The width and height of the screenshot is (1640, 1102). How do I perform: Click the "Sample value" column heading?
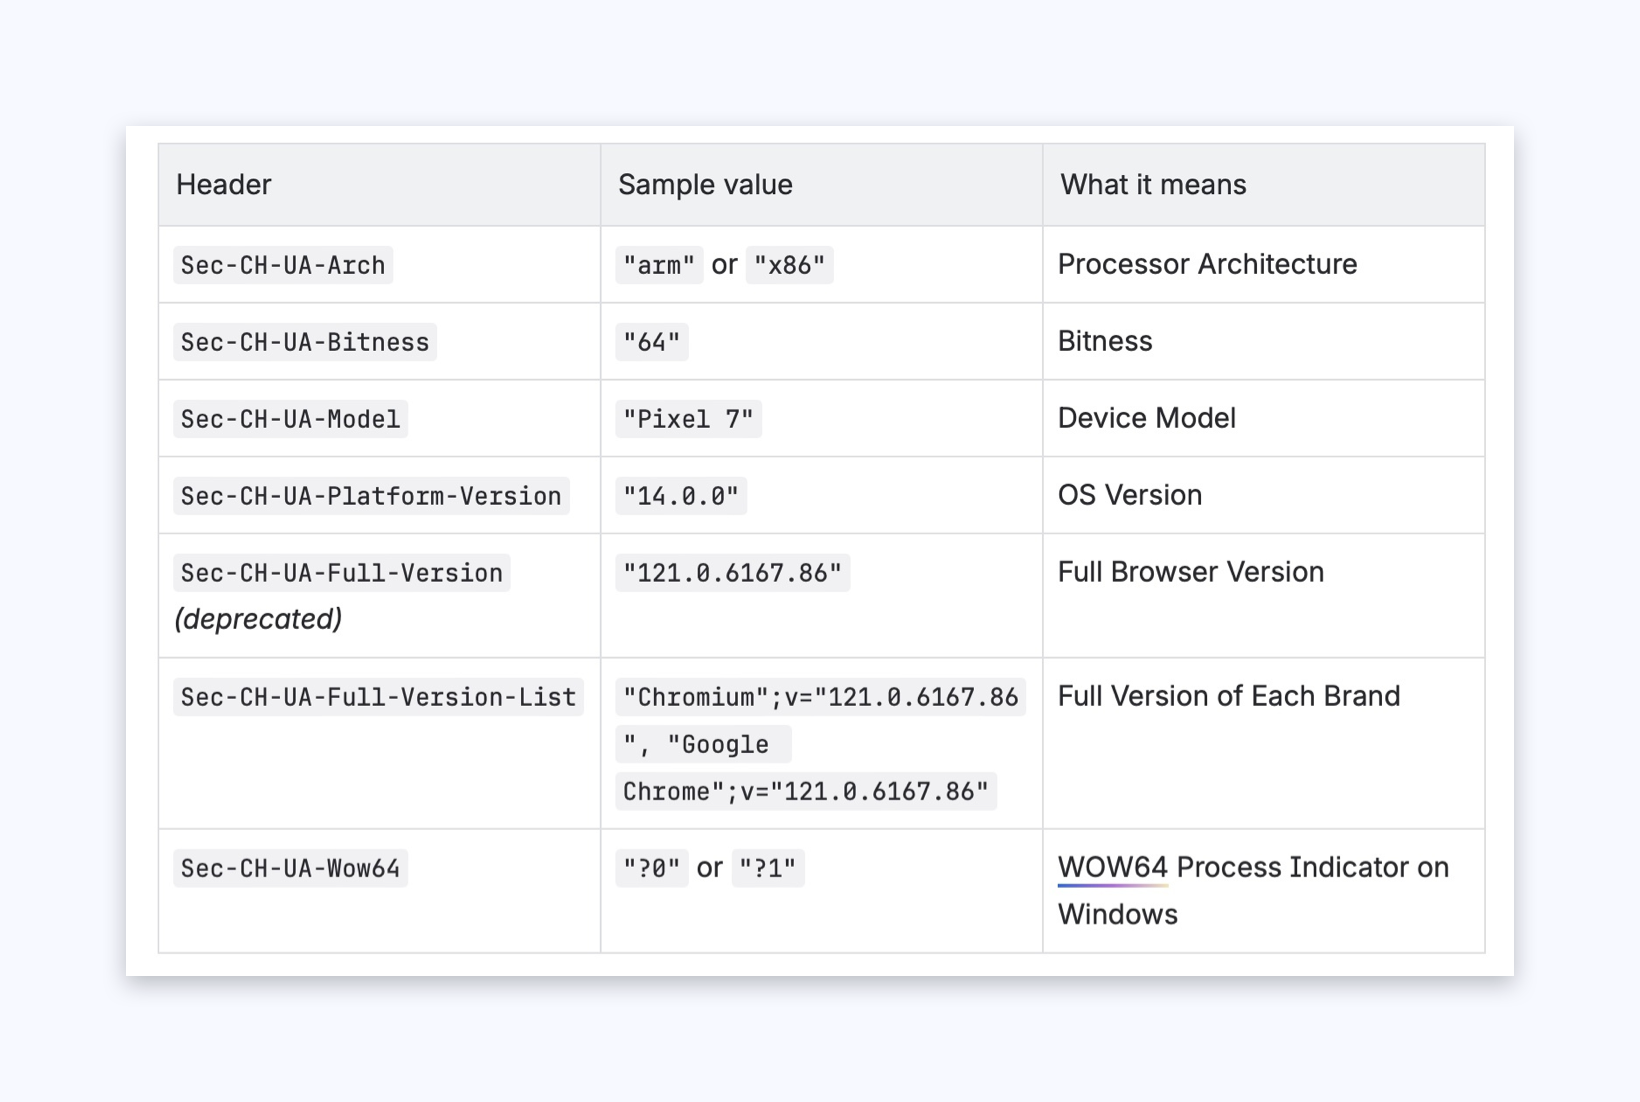click(705, 185)
